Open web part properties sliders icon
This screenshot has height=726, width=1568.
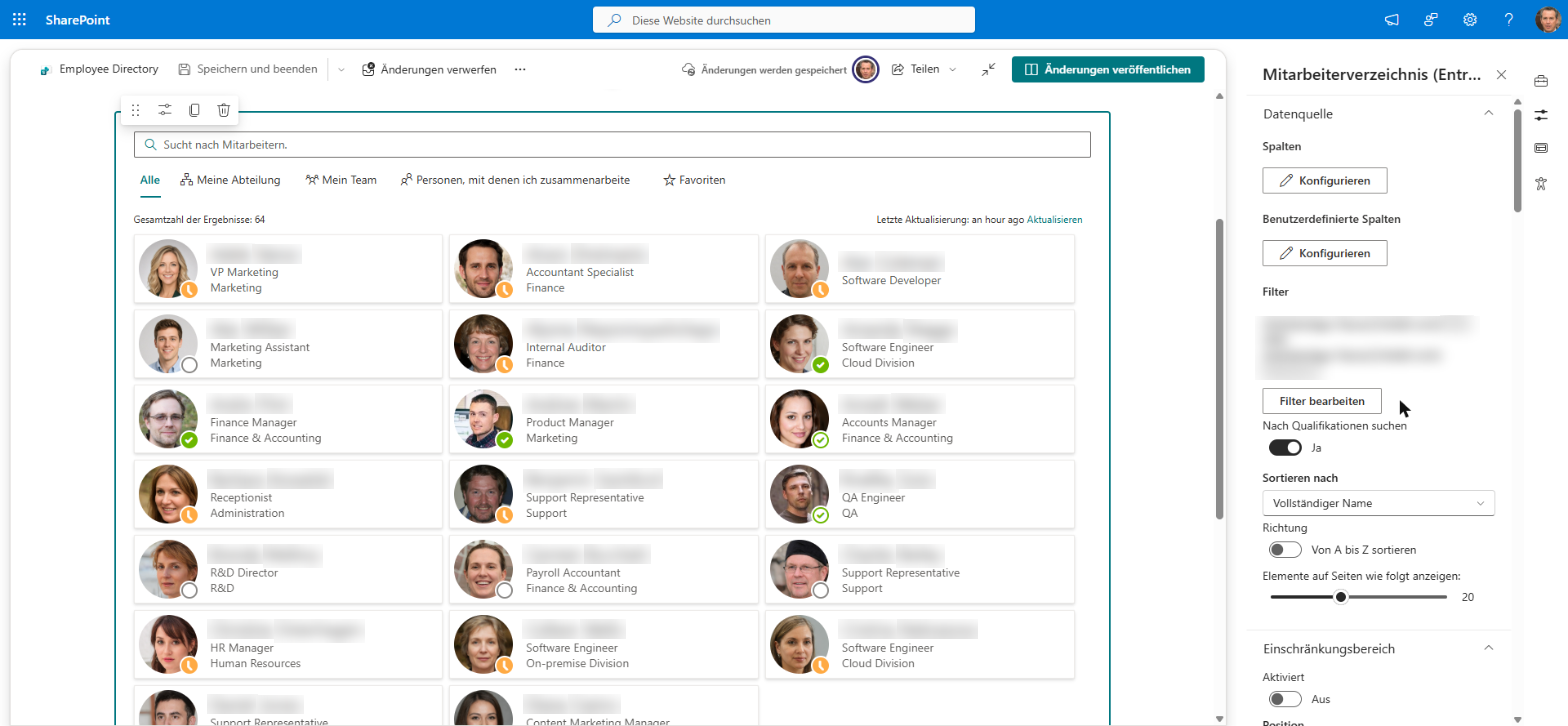pyautogui.click(x=165, y=110)
